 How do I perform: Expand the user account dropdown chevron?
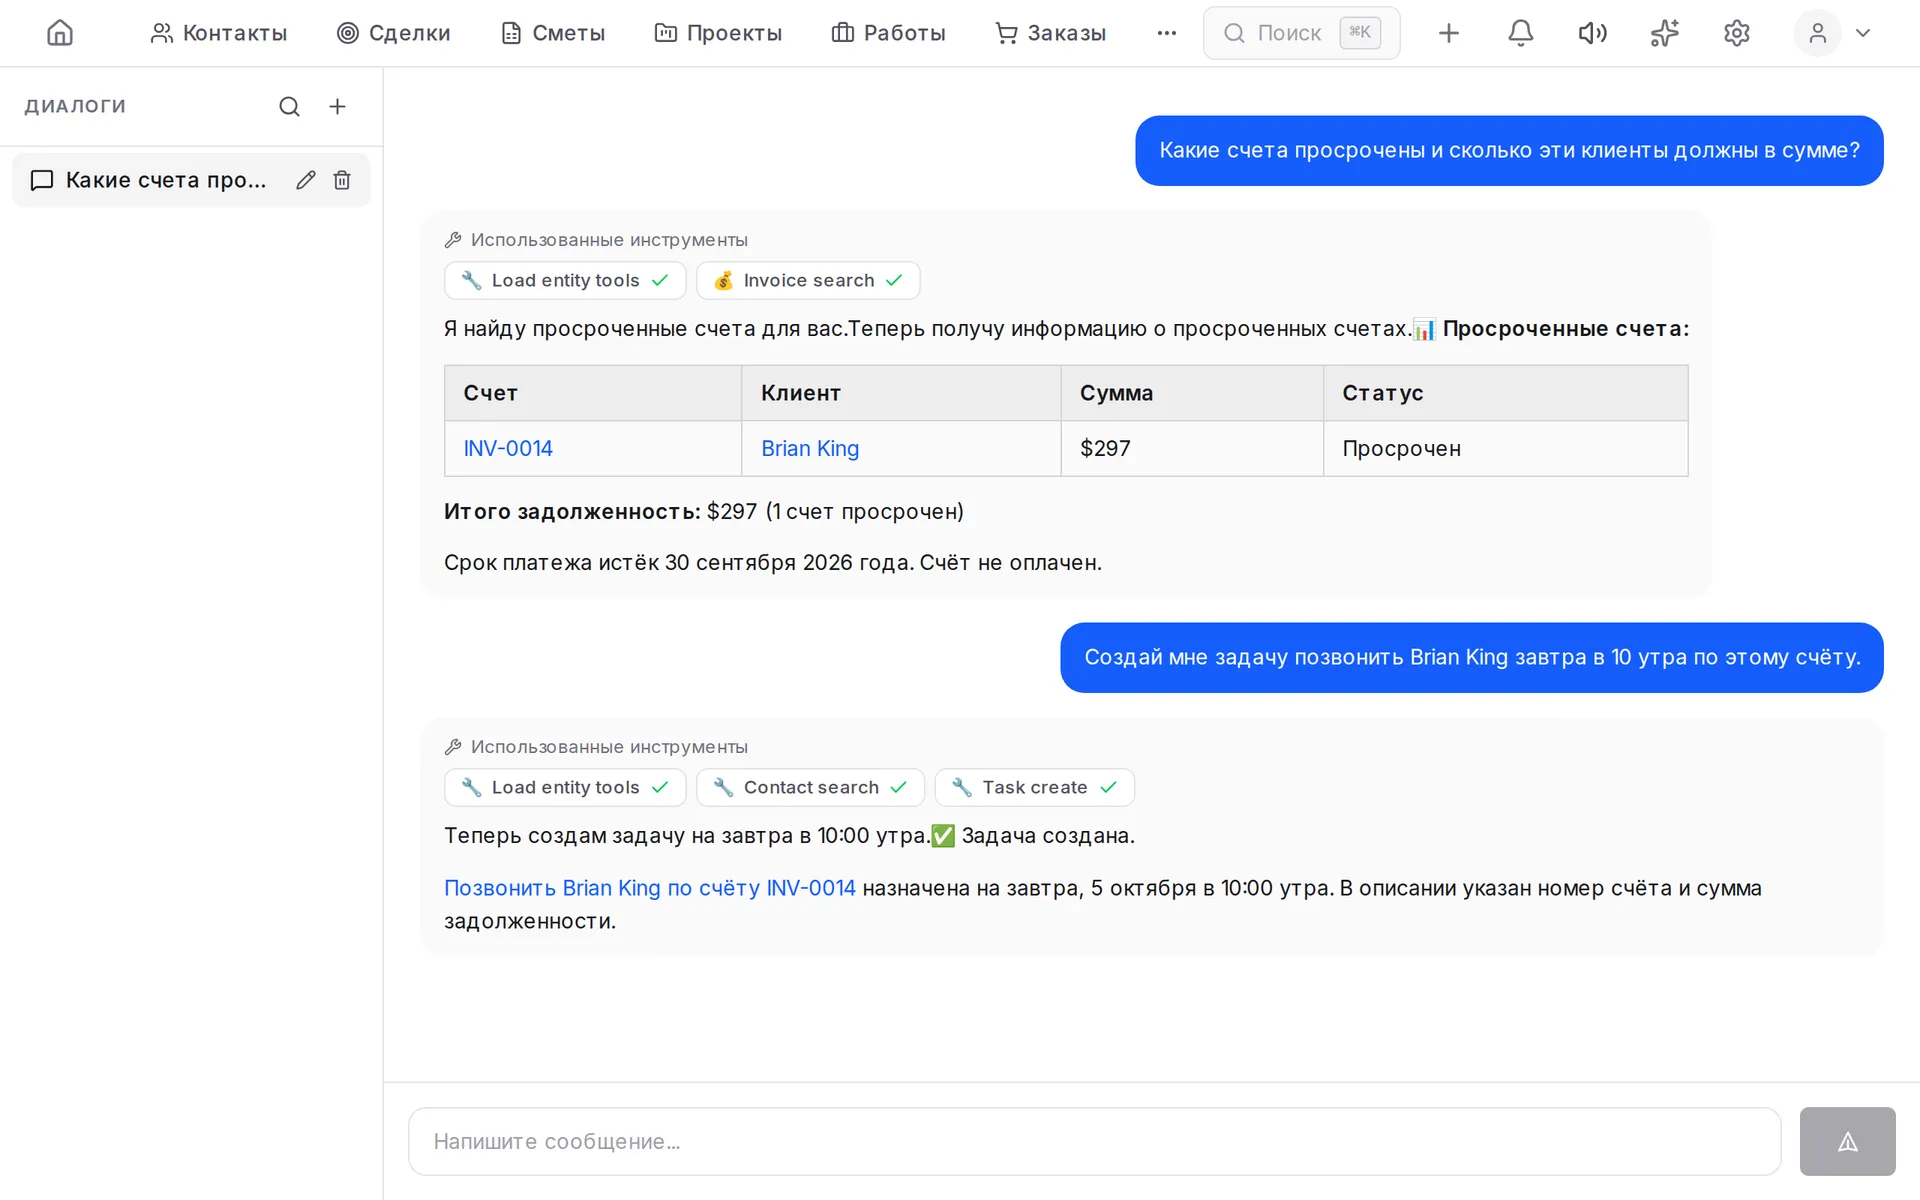(x=1863, y=33)
